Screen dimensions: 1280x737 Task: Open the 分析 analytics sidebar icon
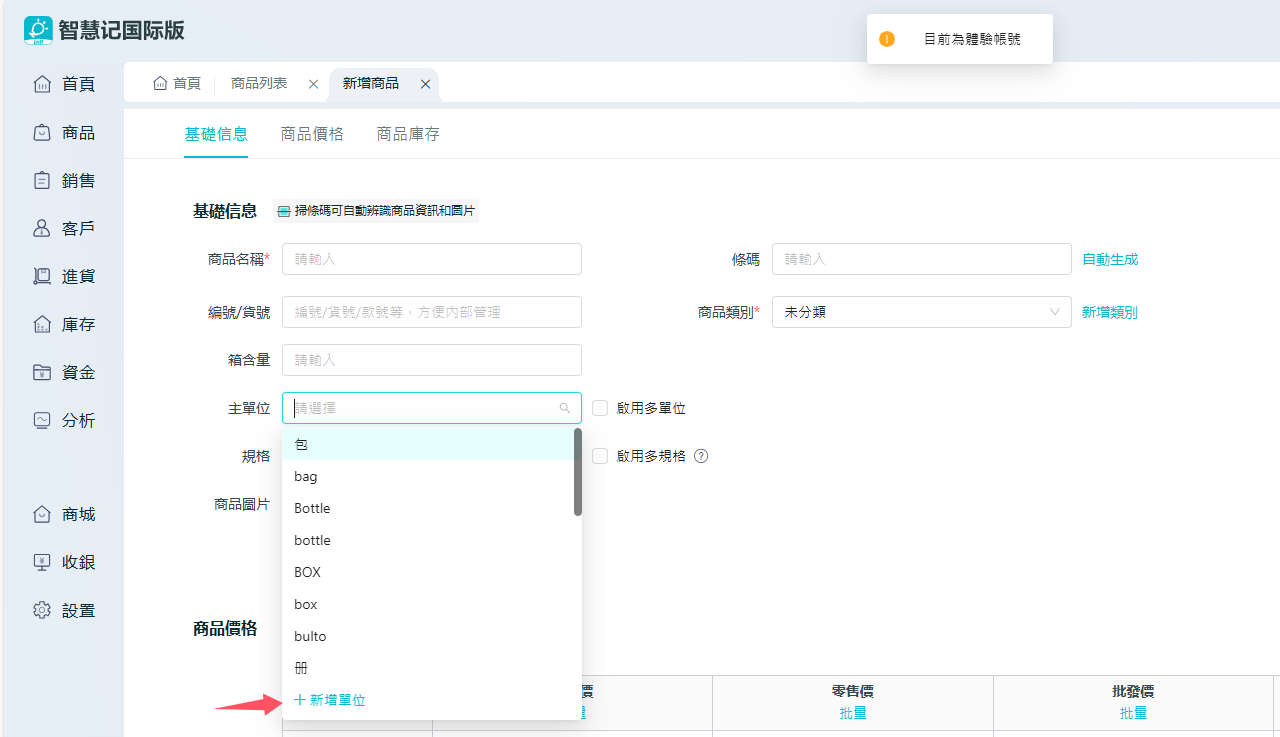click(x=42, y=420)
